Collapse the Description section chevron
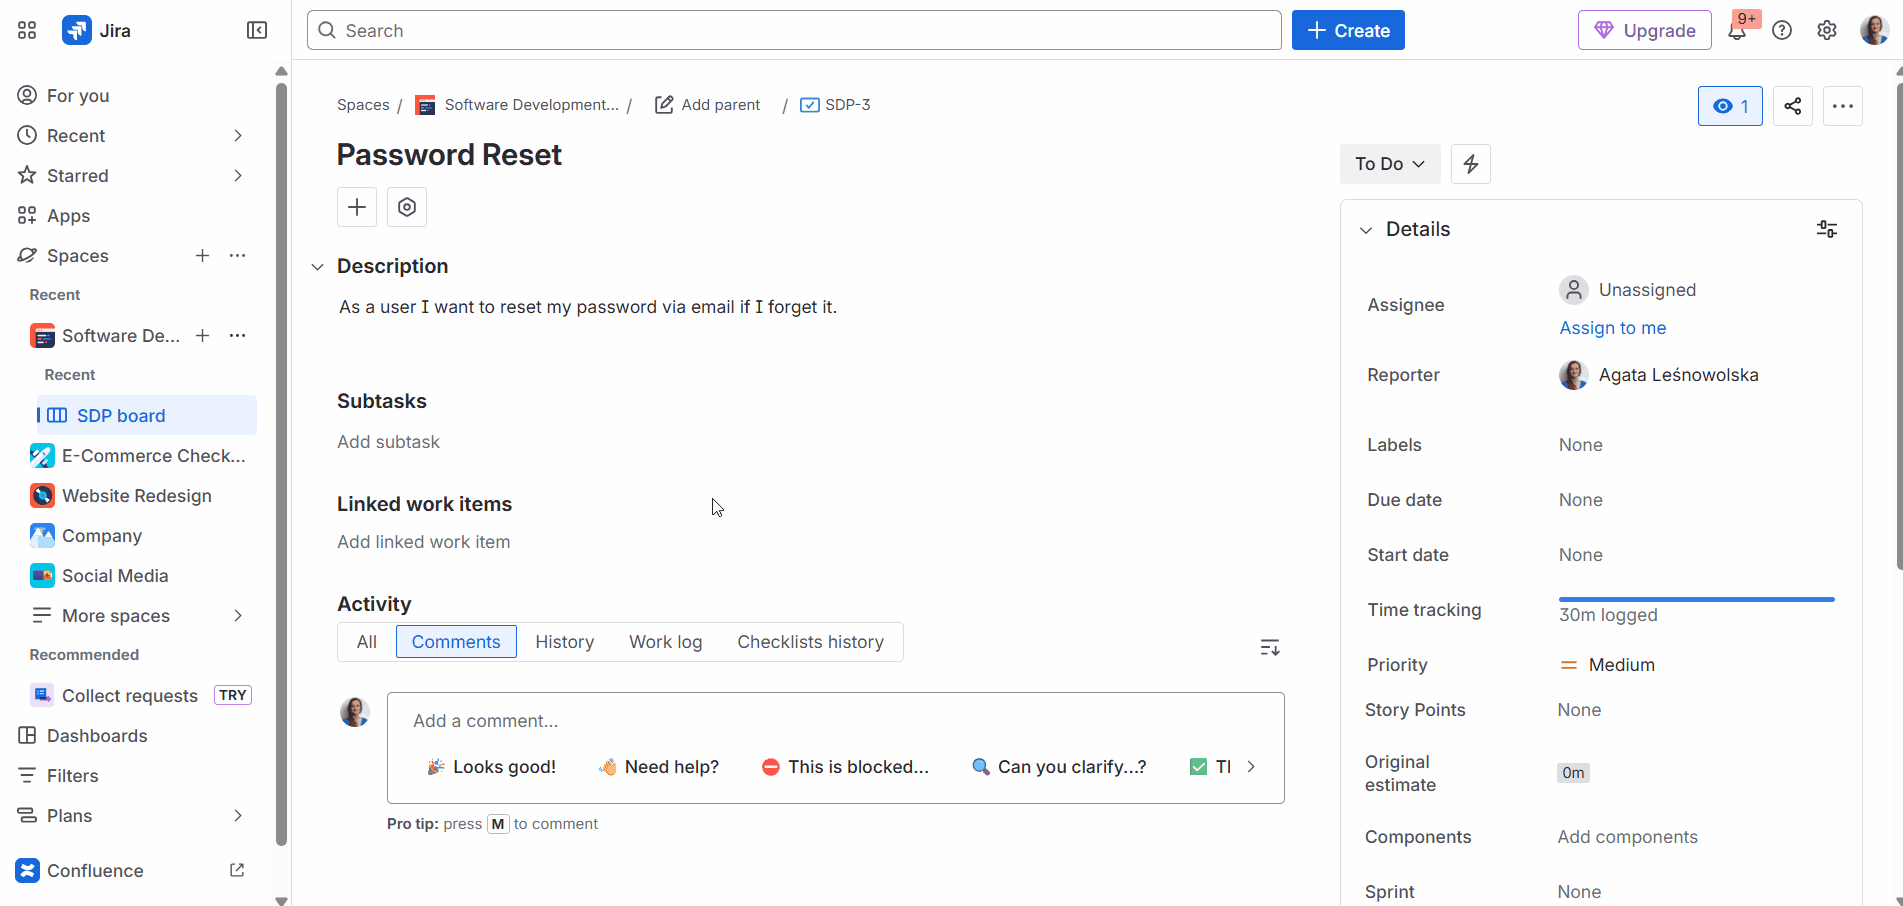The image size is (1903, 906). [317, 267]
